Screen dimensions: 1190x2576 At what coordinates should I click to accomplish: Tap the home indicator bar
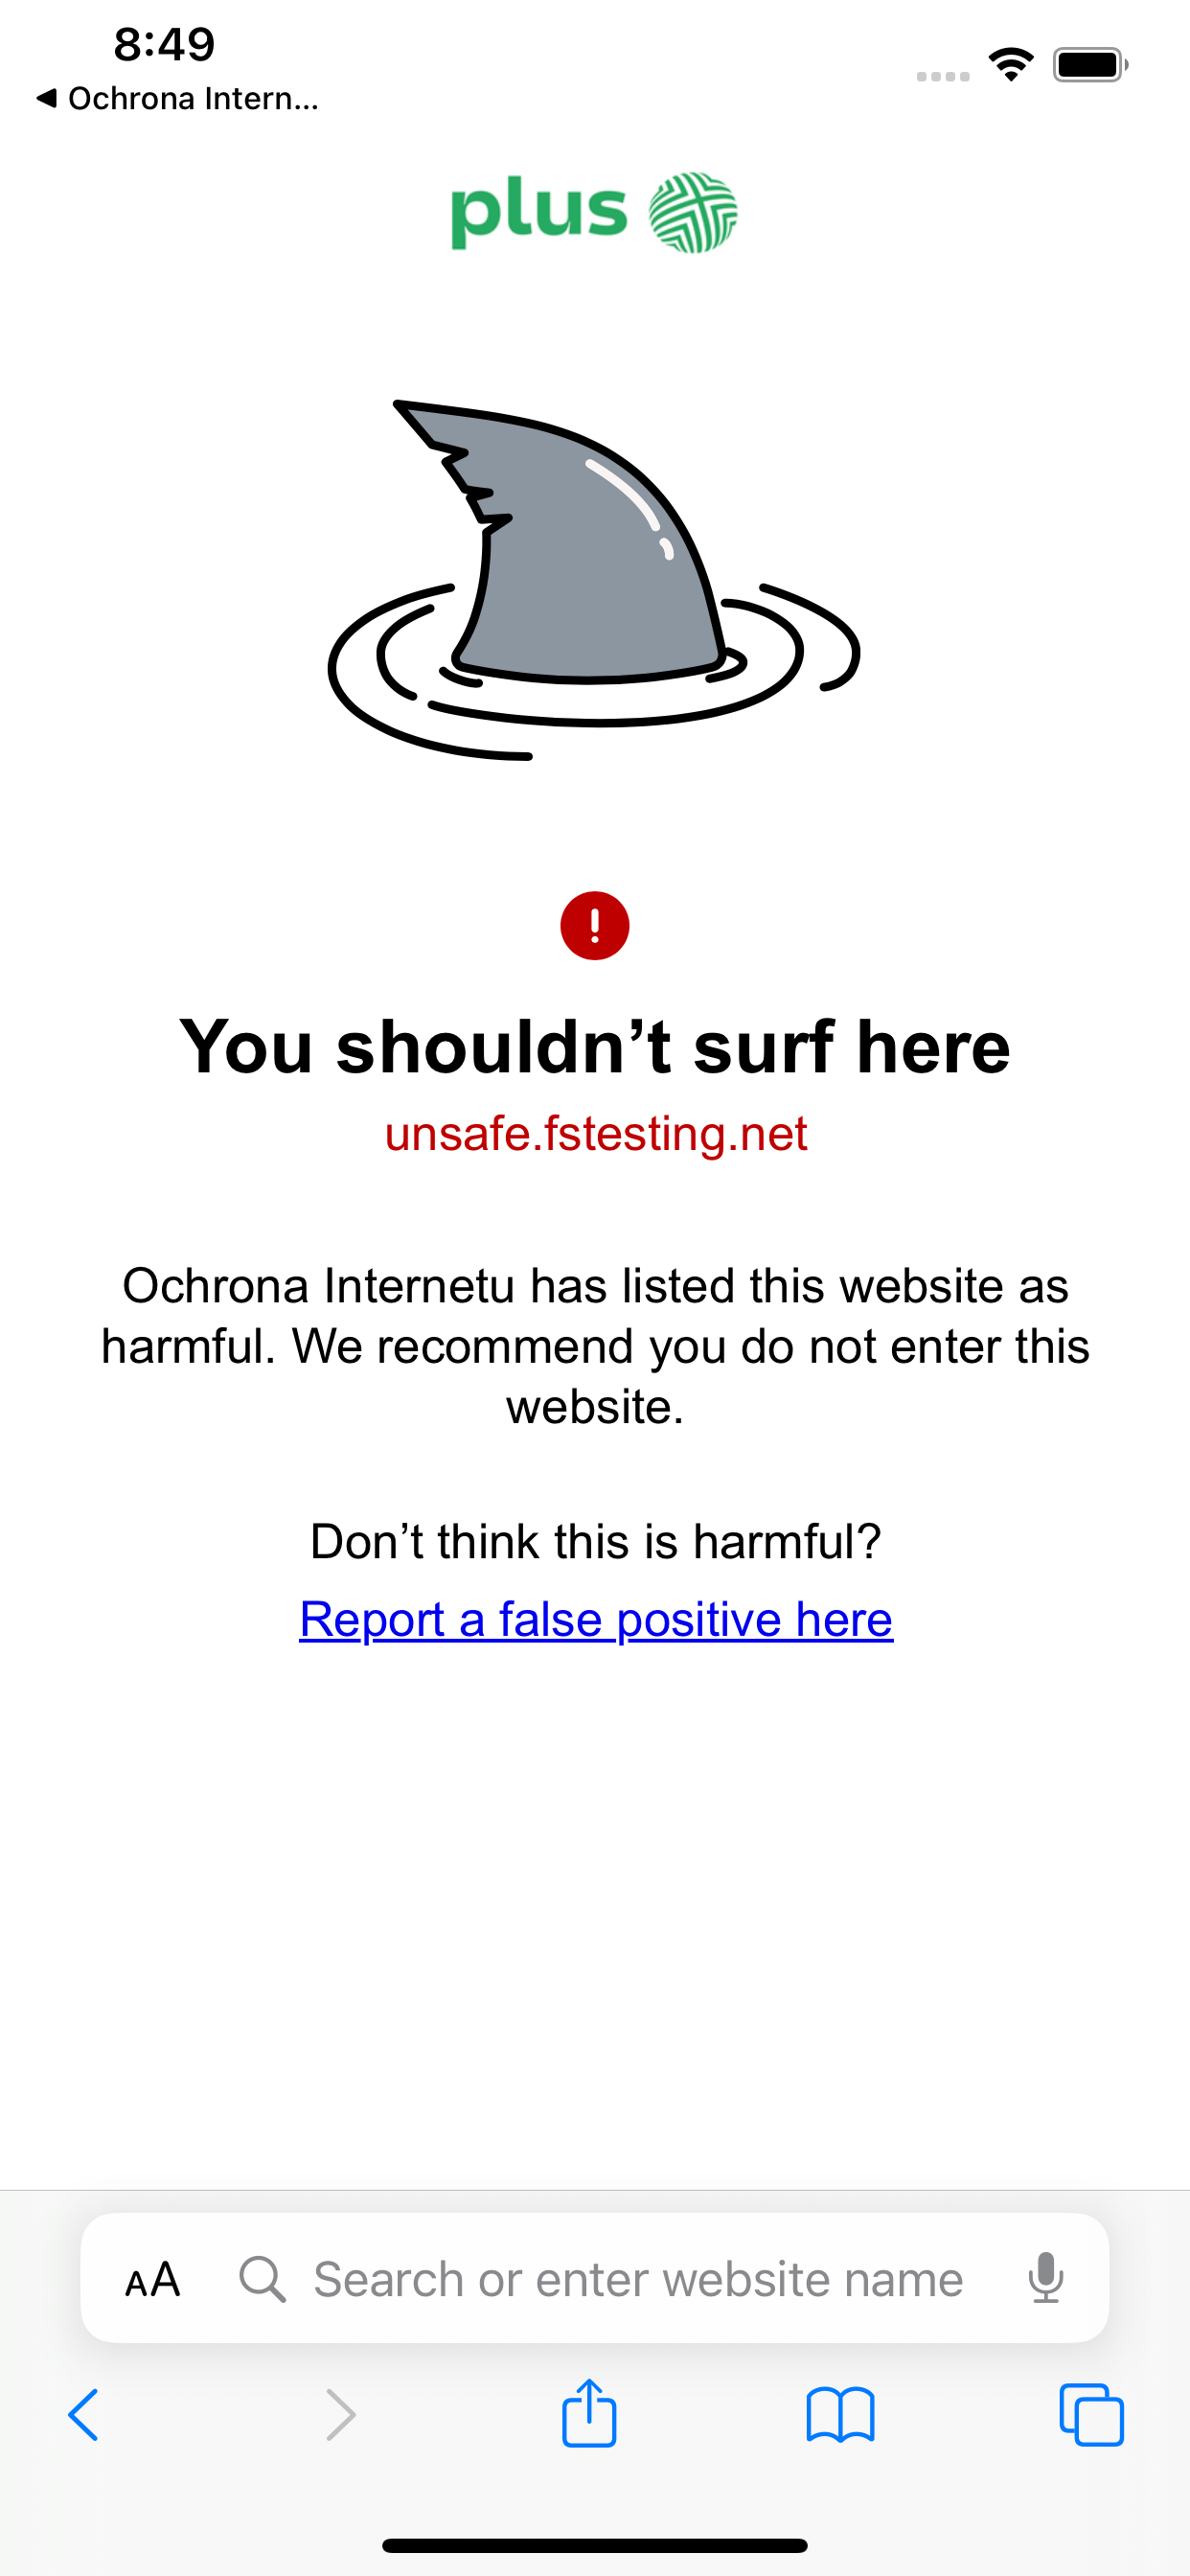tap(595, 2545)
